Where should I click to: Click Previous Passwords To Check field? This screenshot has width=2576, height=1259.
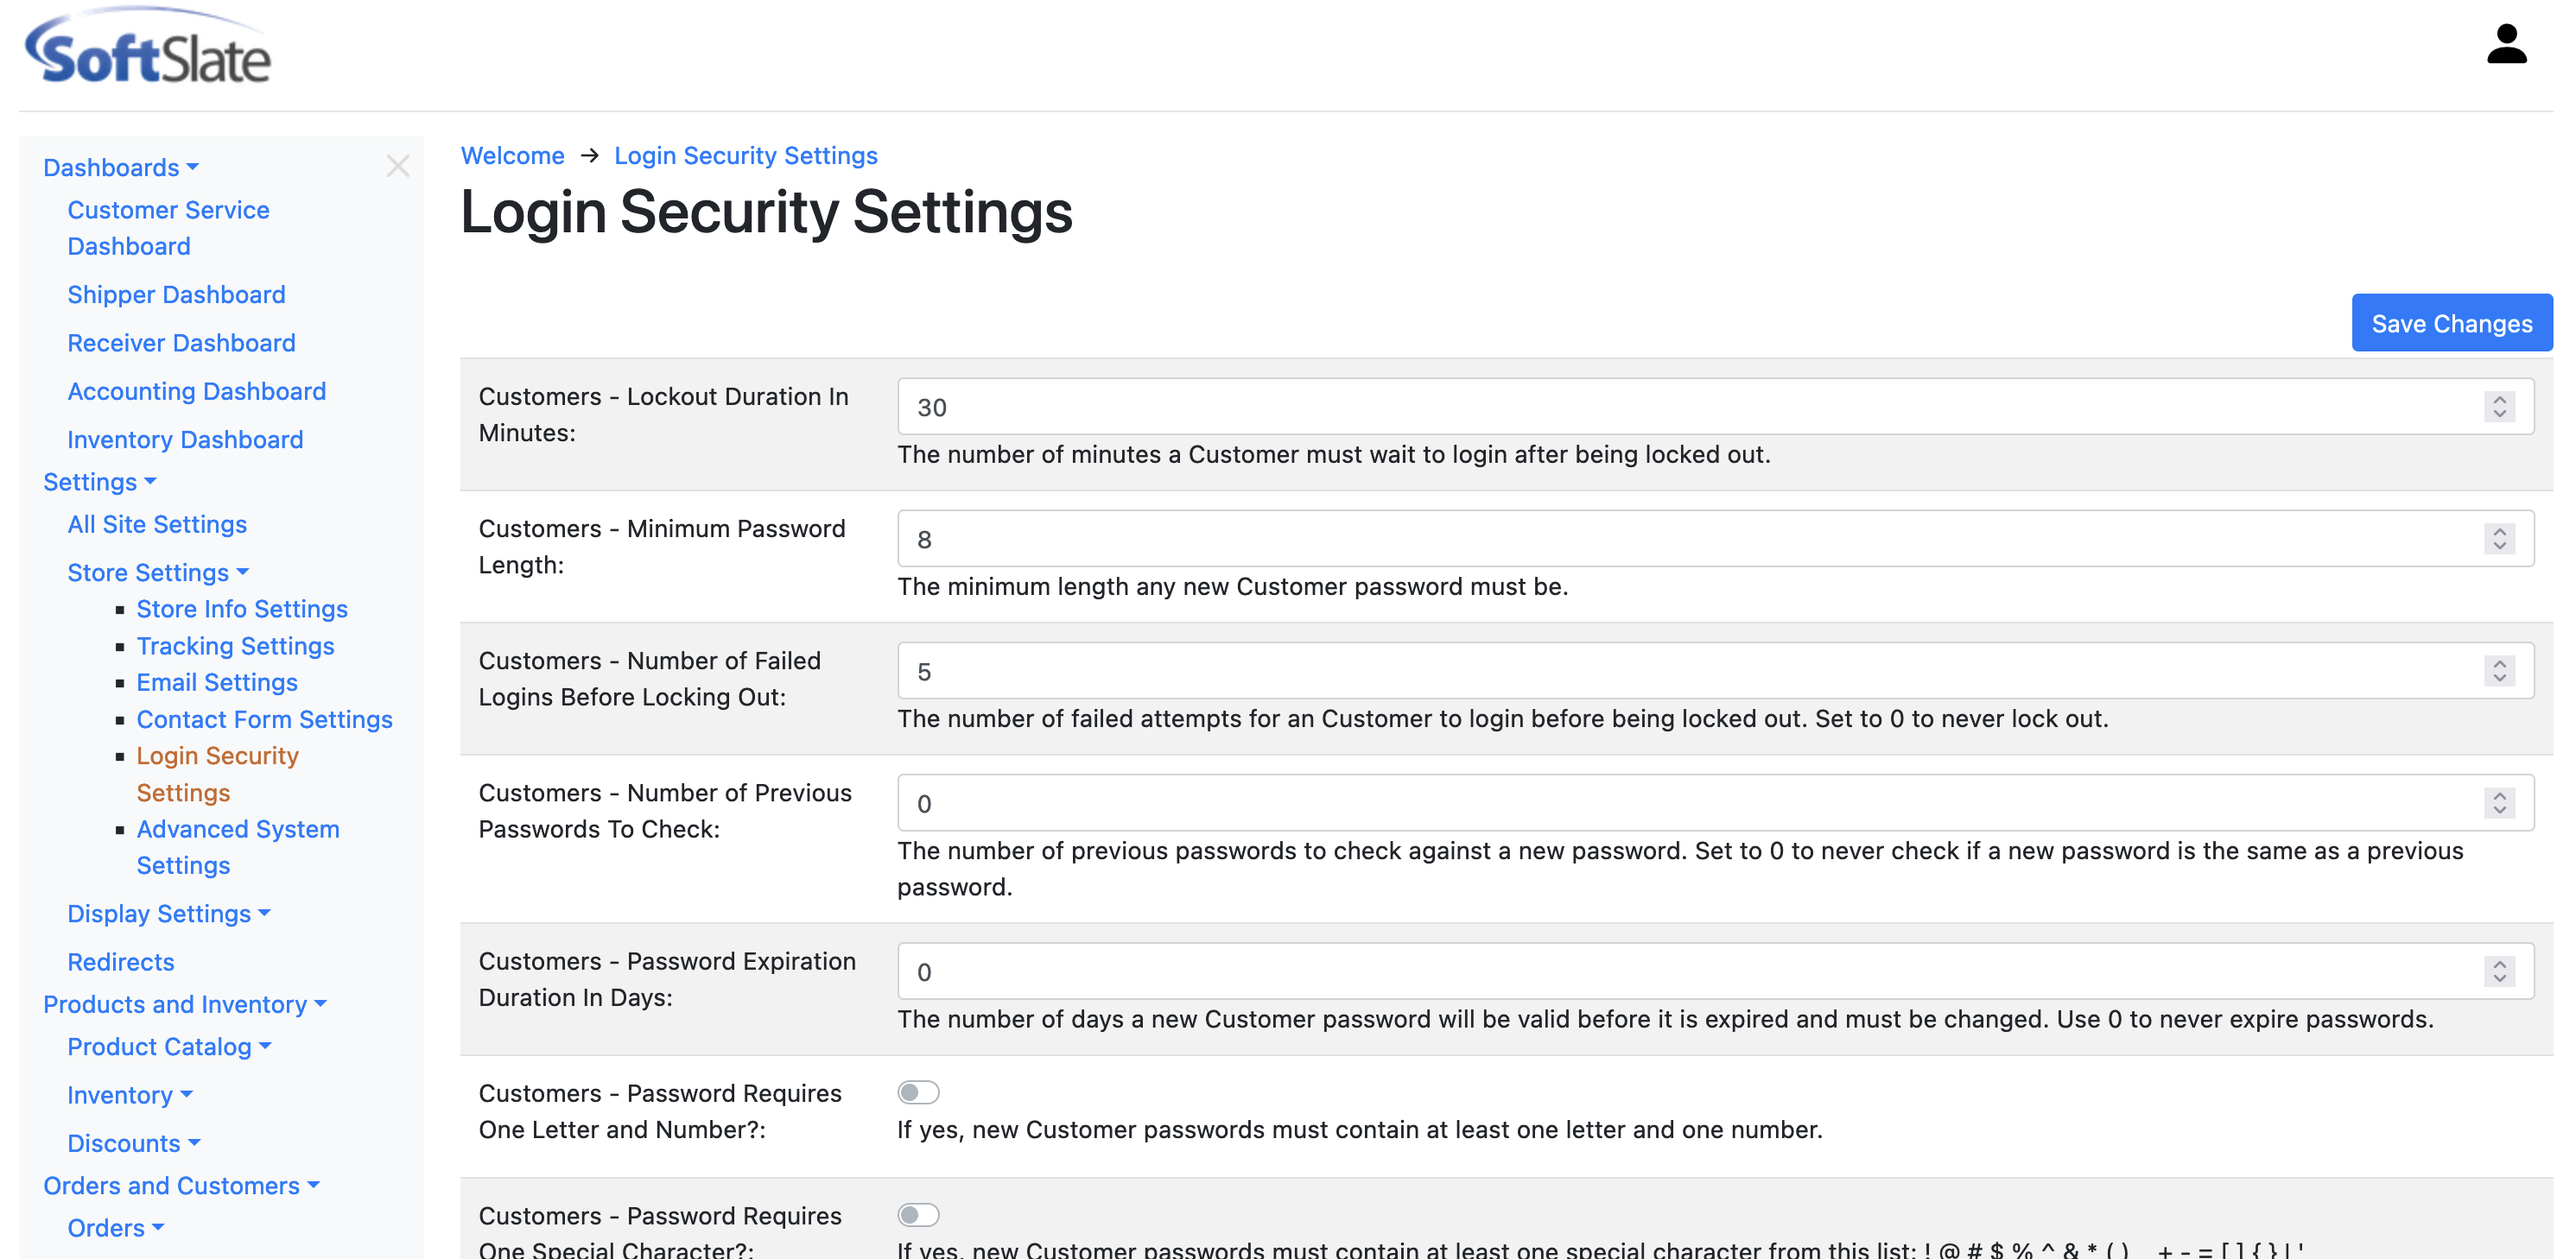coord(1715,802)
